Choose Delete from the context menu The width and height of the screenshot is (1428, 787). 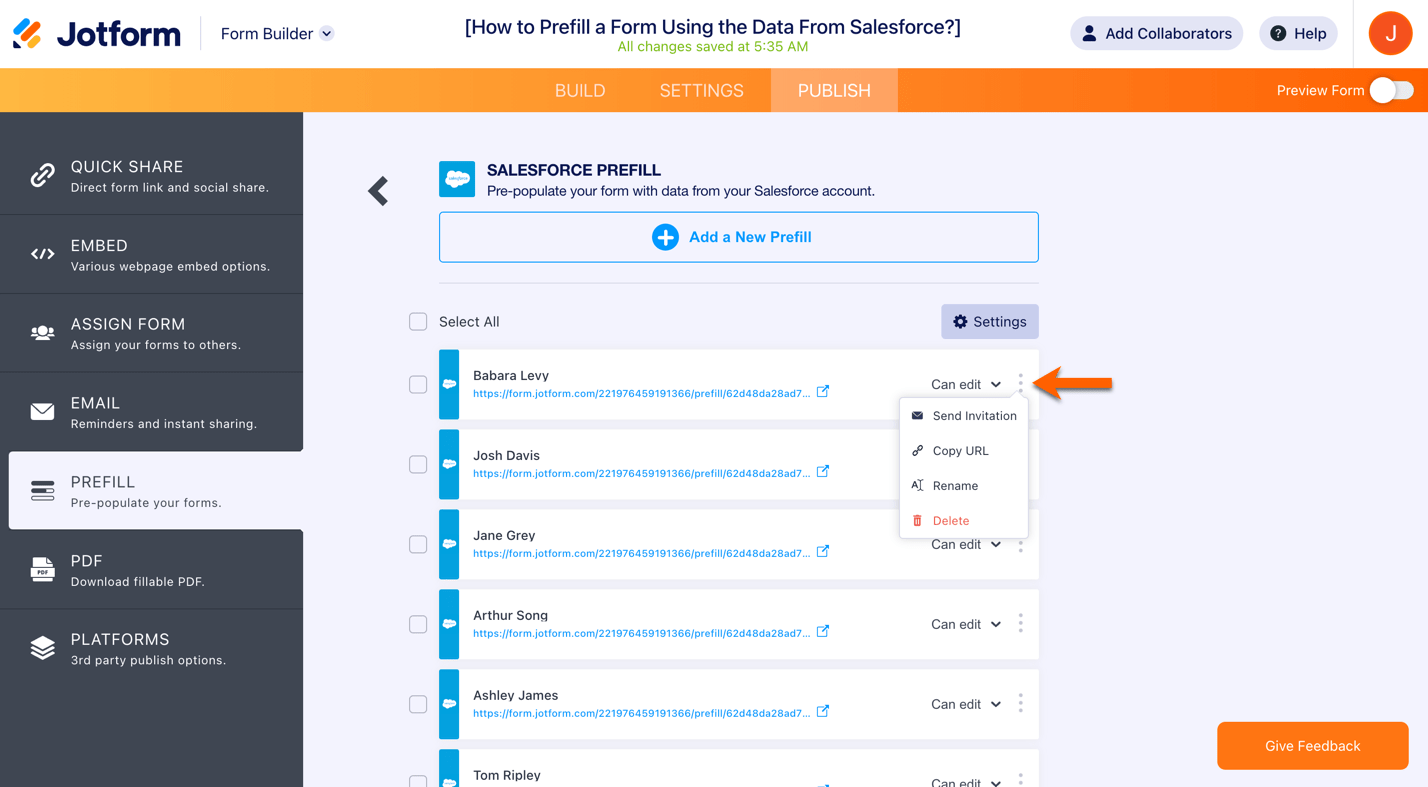coord(950,521)
